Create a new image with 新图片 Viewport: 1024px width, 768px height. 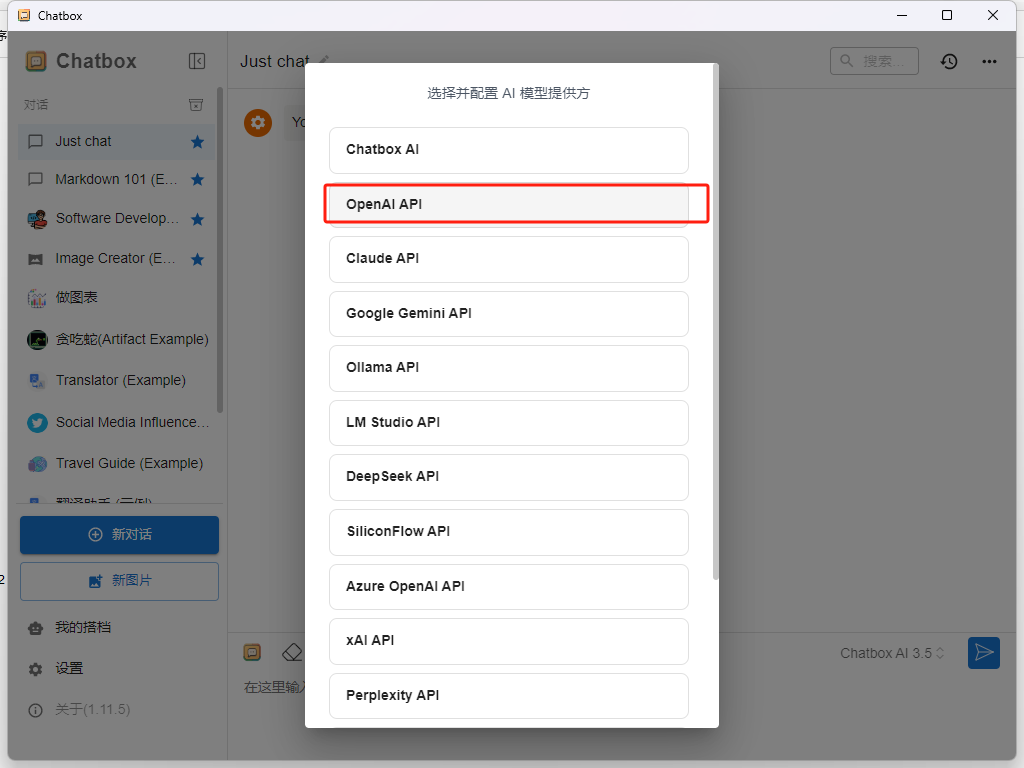point(120,581)
